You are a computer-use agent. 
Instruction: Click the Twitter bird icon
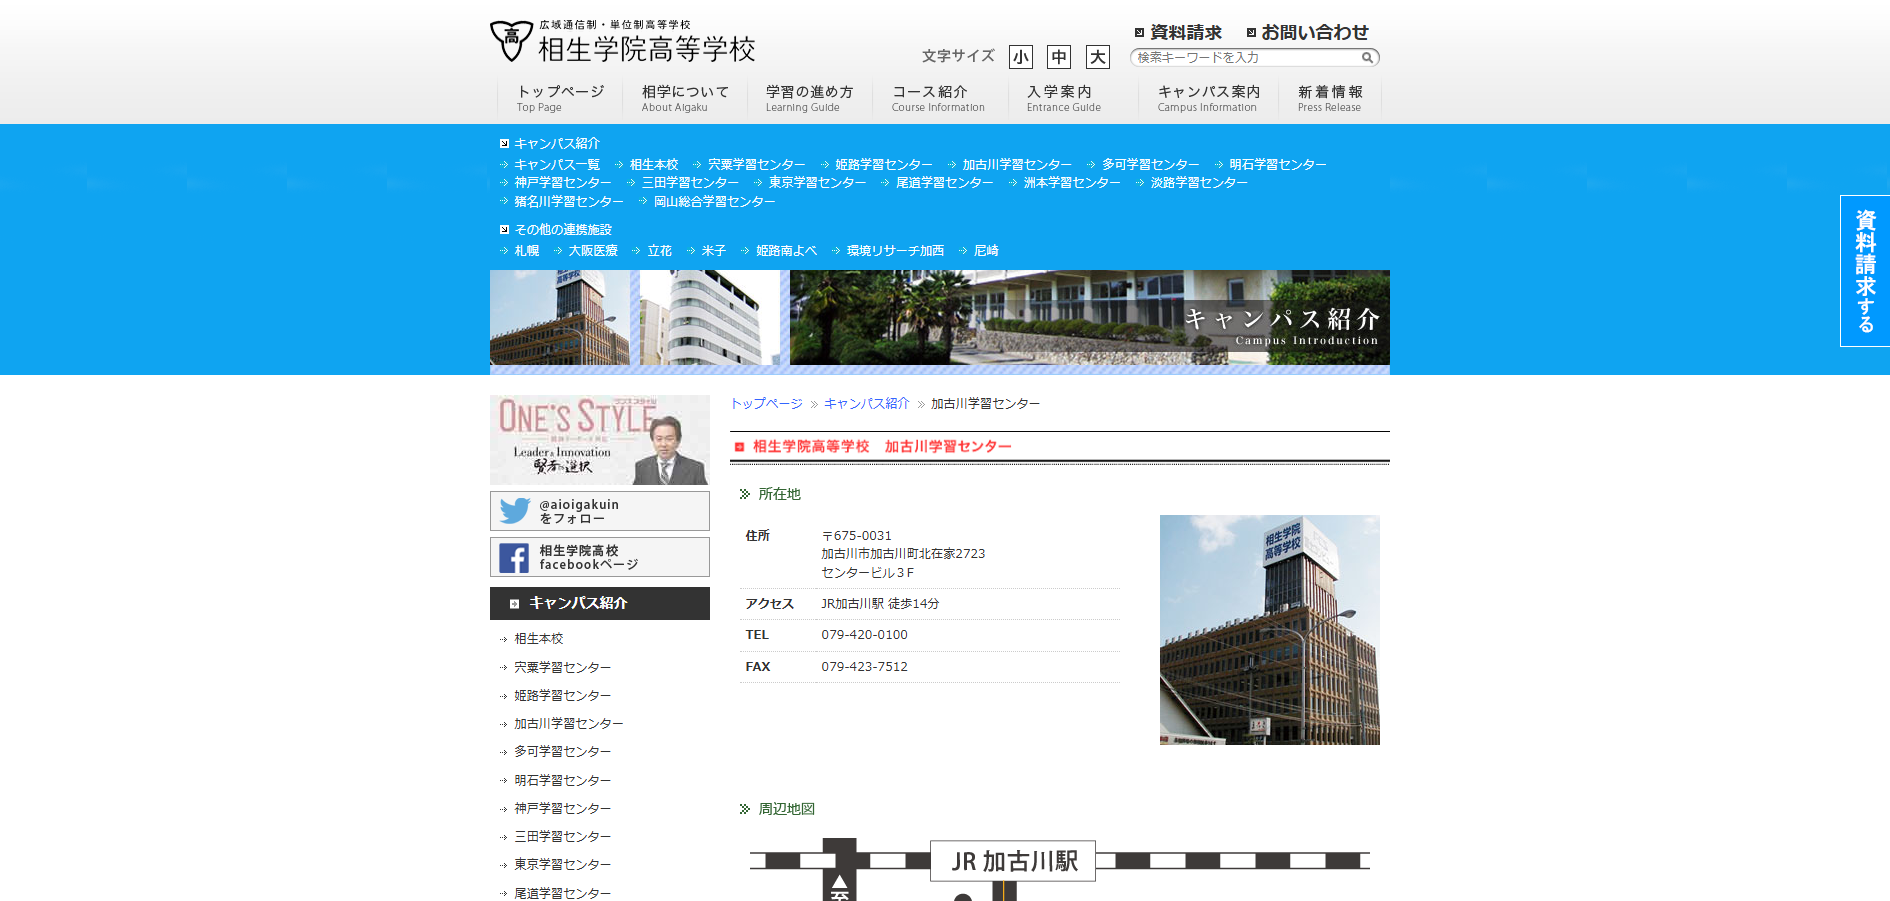click(x=515, y=511)
